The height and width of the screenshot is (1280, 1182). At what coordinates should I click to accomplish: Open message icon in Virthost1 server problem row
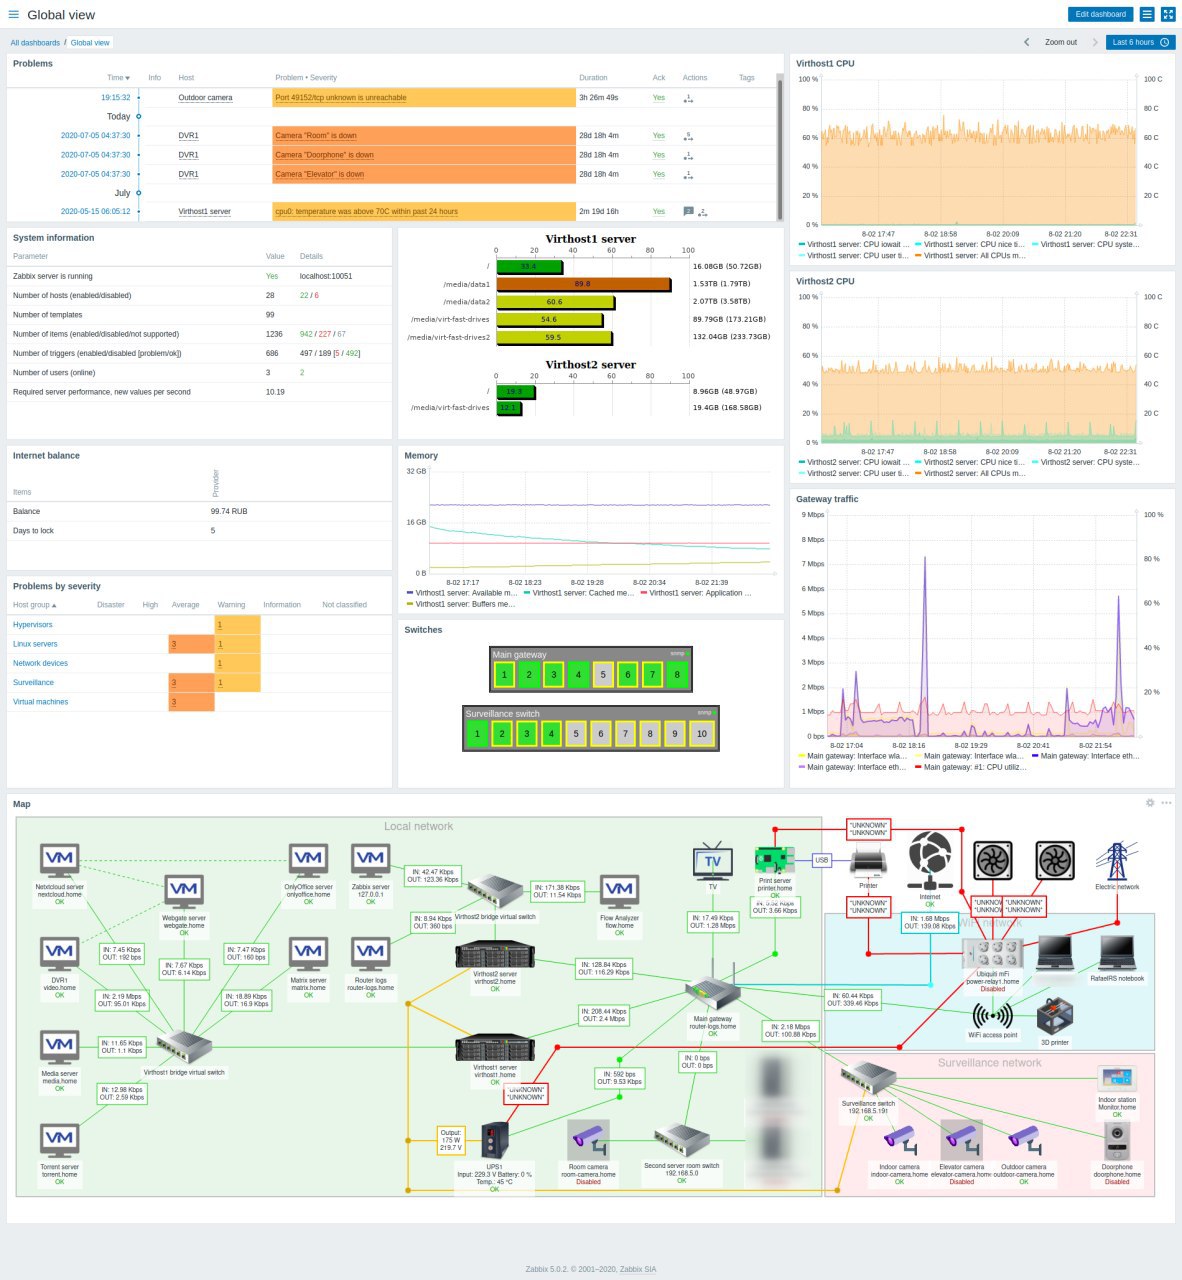coord(688,212)
